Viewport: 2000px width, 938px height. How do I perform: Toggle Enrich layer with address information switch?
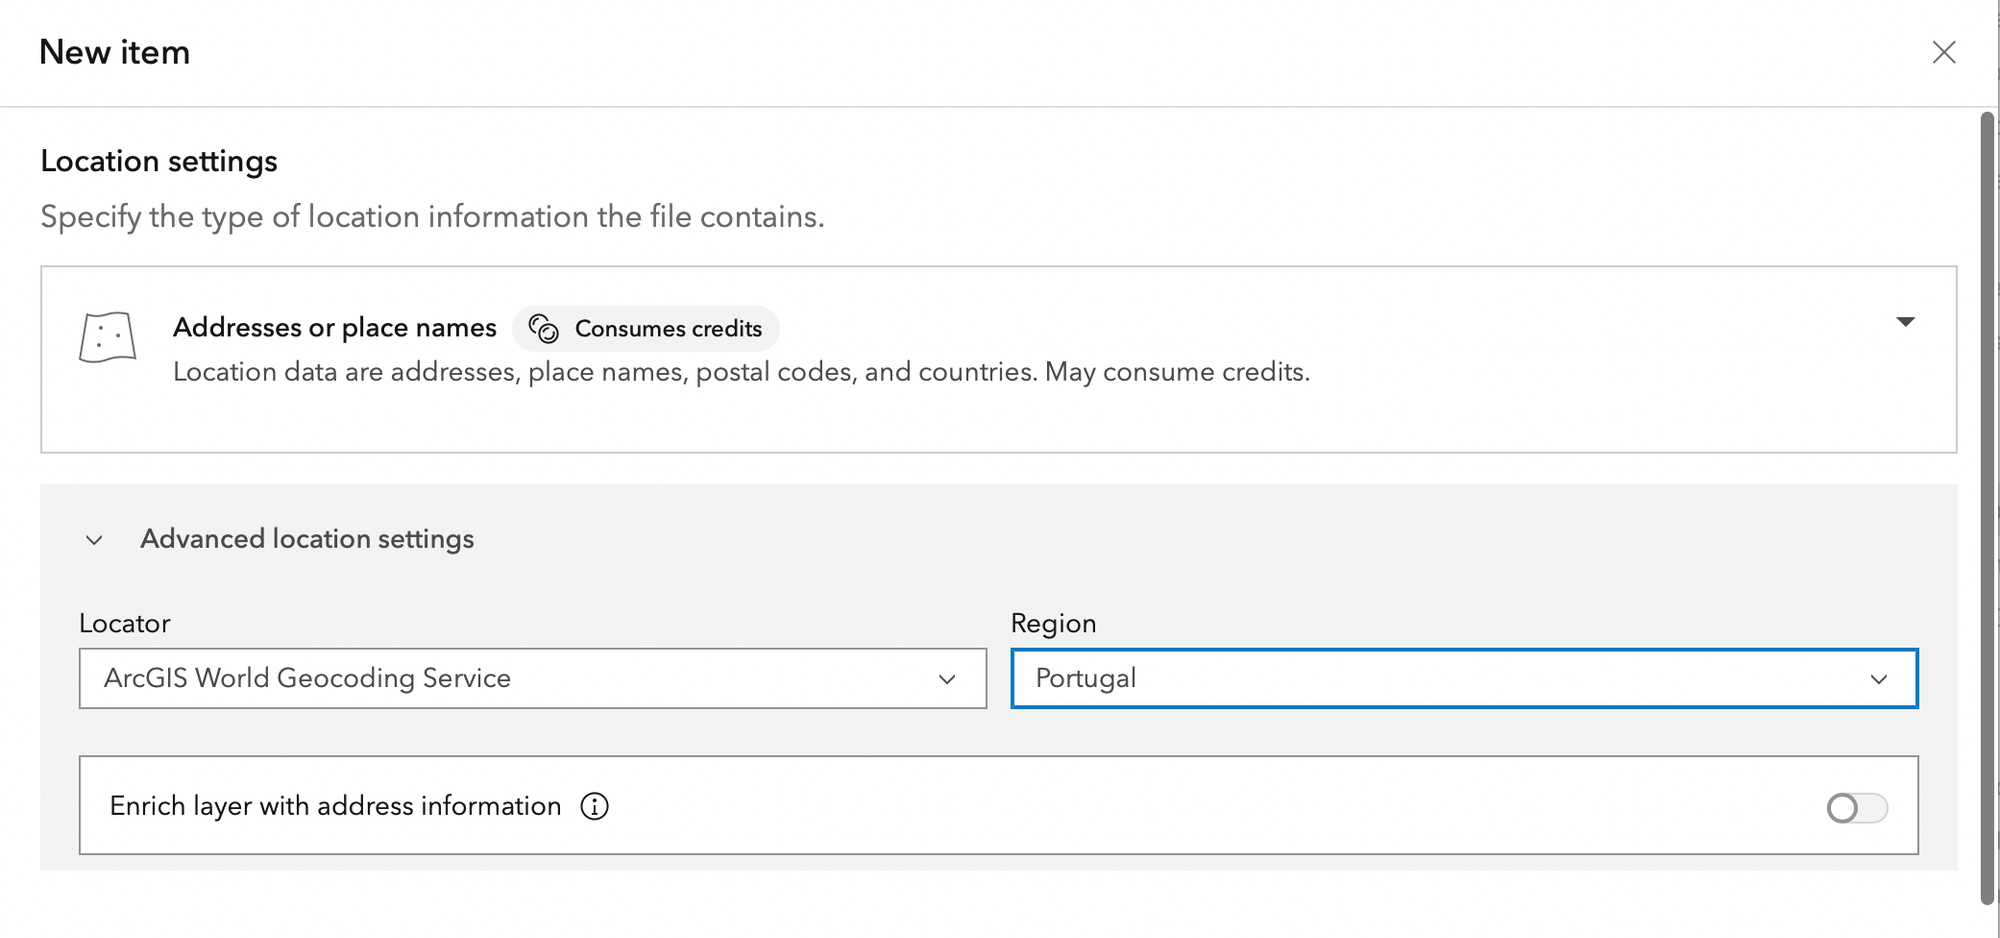1856,807
